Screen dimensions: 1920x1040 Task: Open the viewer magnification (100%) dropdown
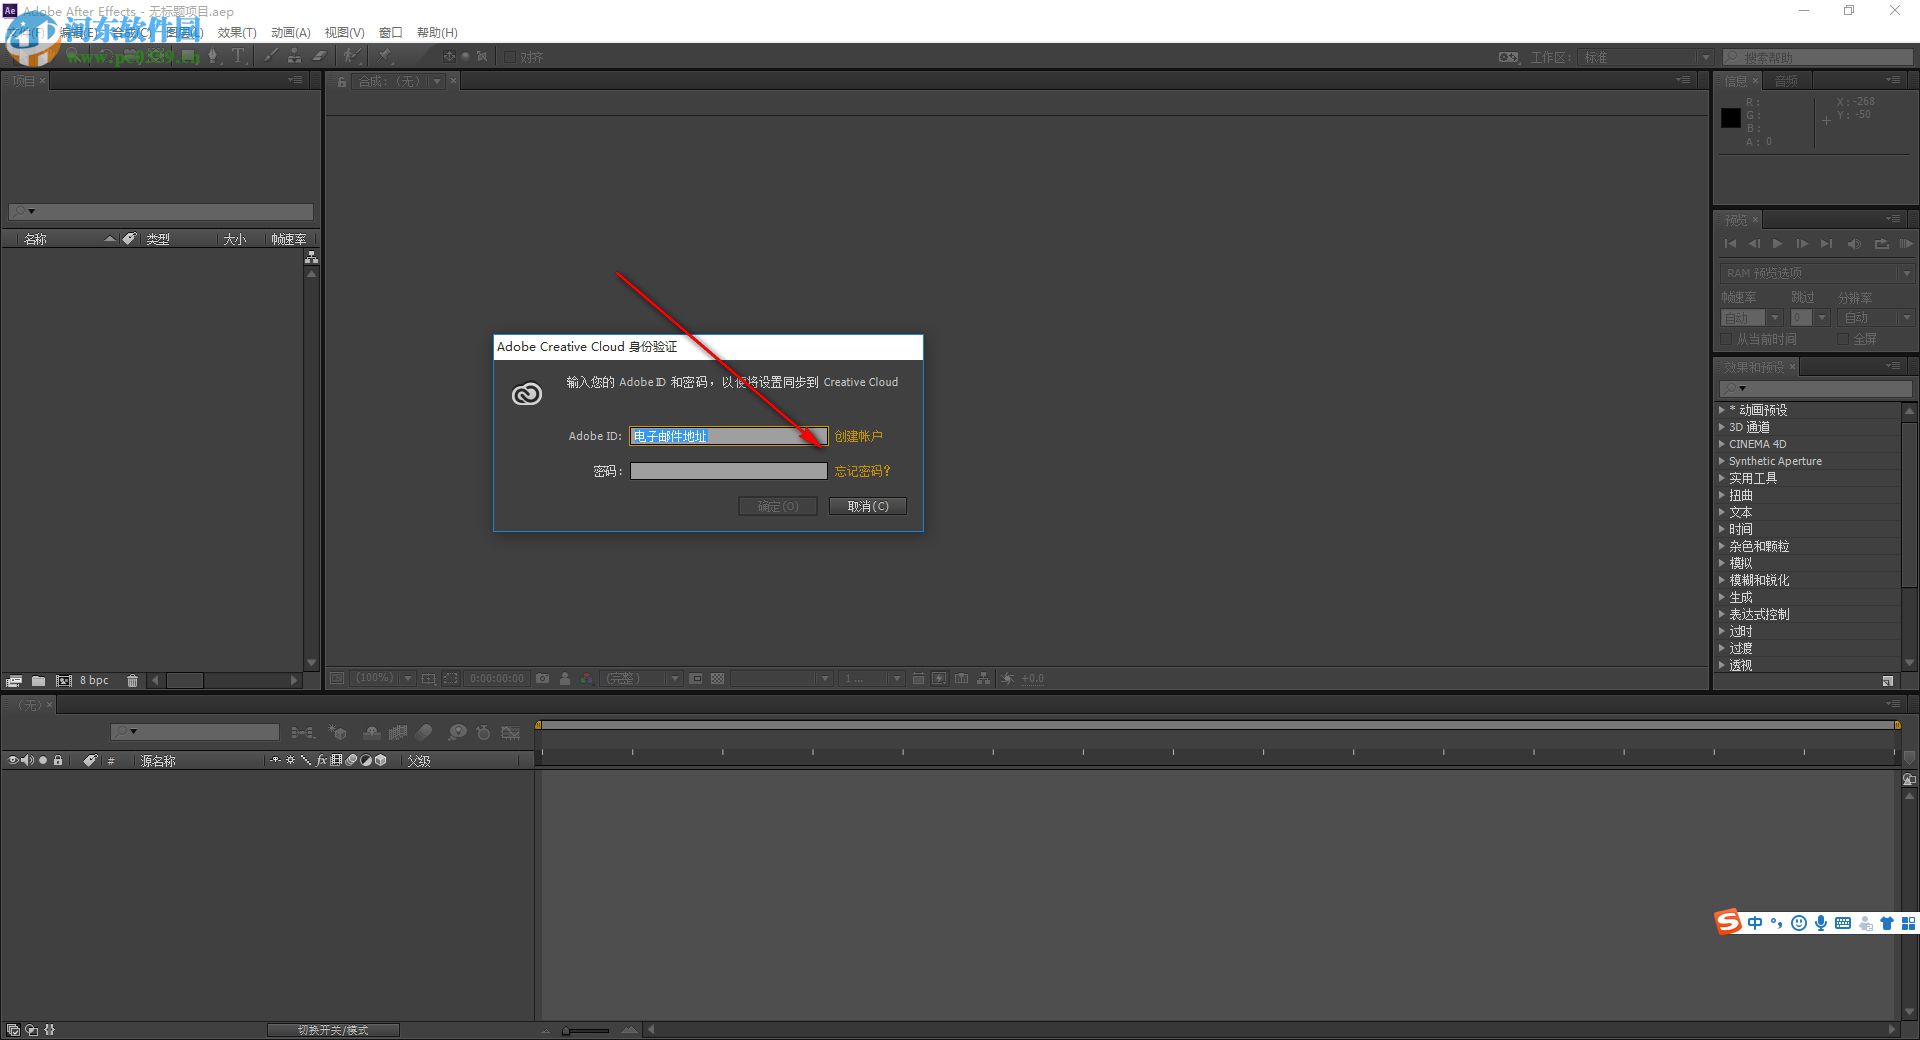(x=383, y=678)
